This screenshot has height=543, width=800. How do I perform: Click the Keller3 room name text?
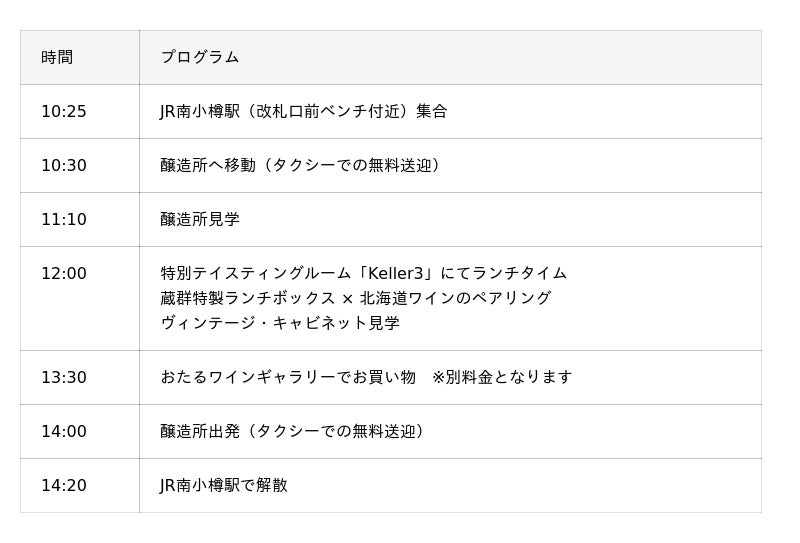click(x=386, y=273)
